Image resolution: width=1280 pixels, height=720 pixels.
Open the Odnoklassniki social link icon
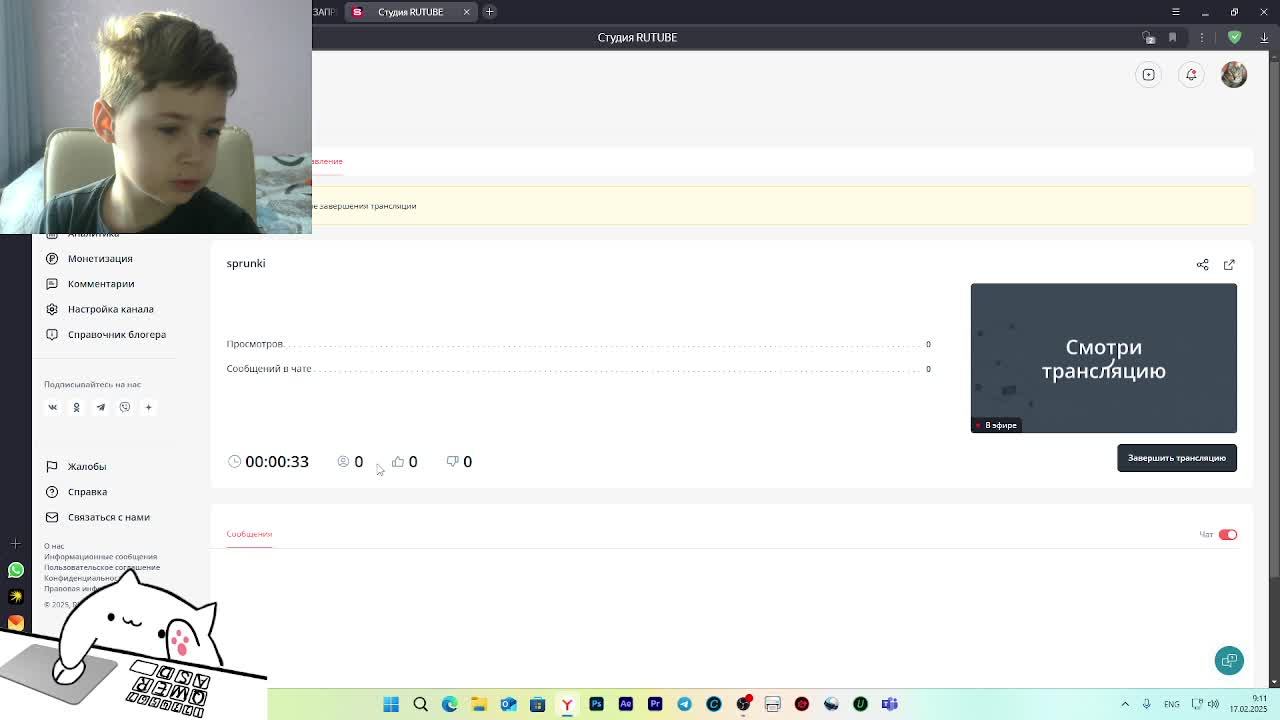(x=76, y=407)
